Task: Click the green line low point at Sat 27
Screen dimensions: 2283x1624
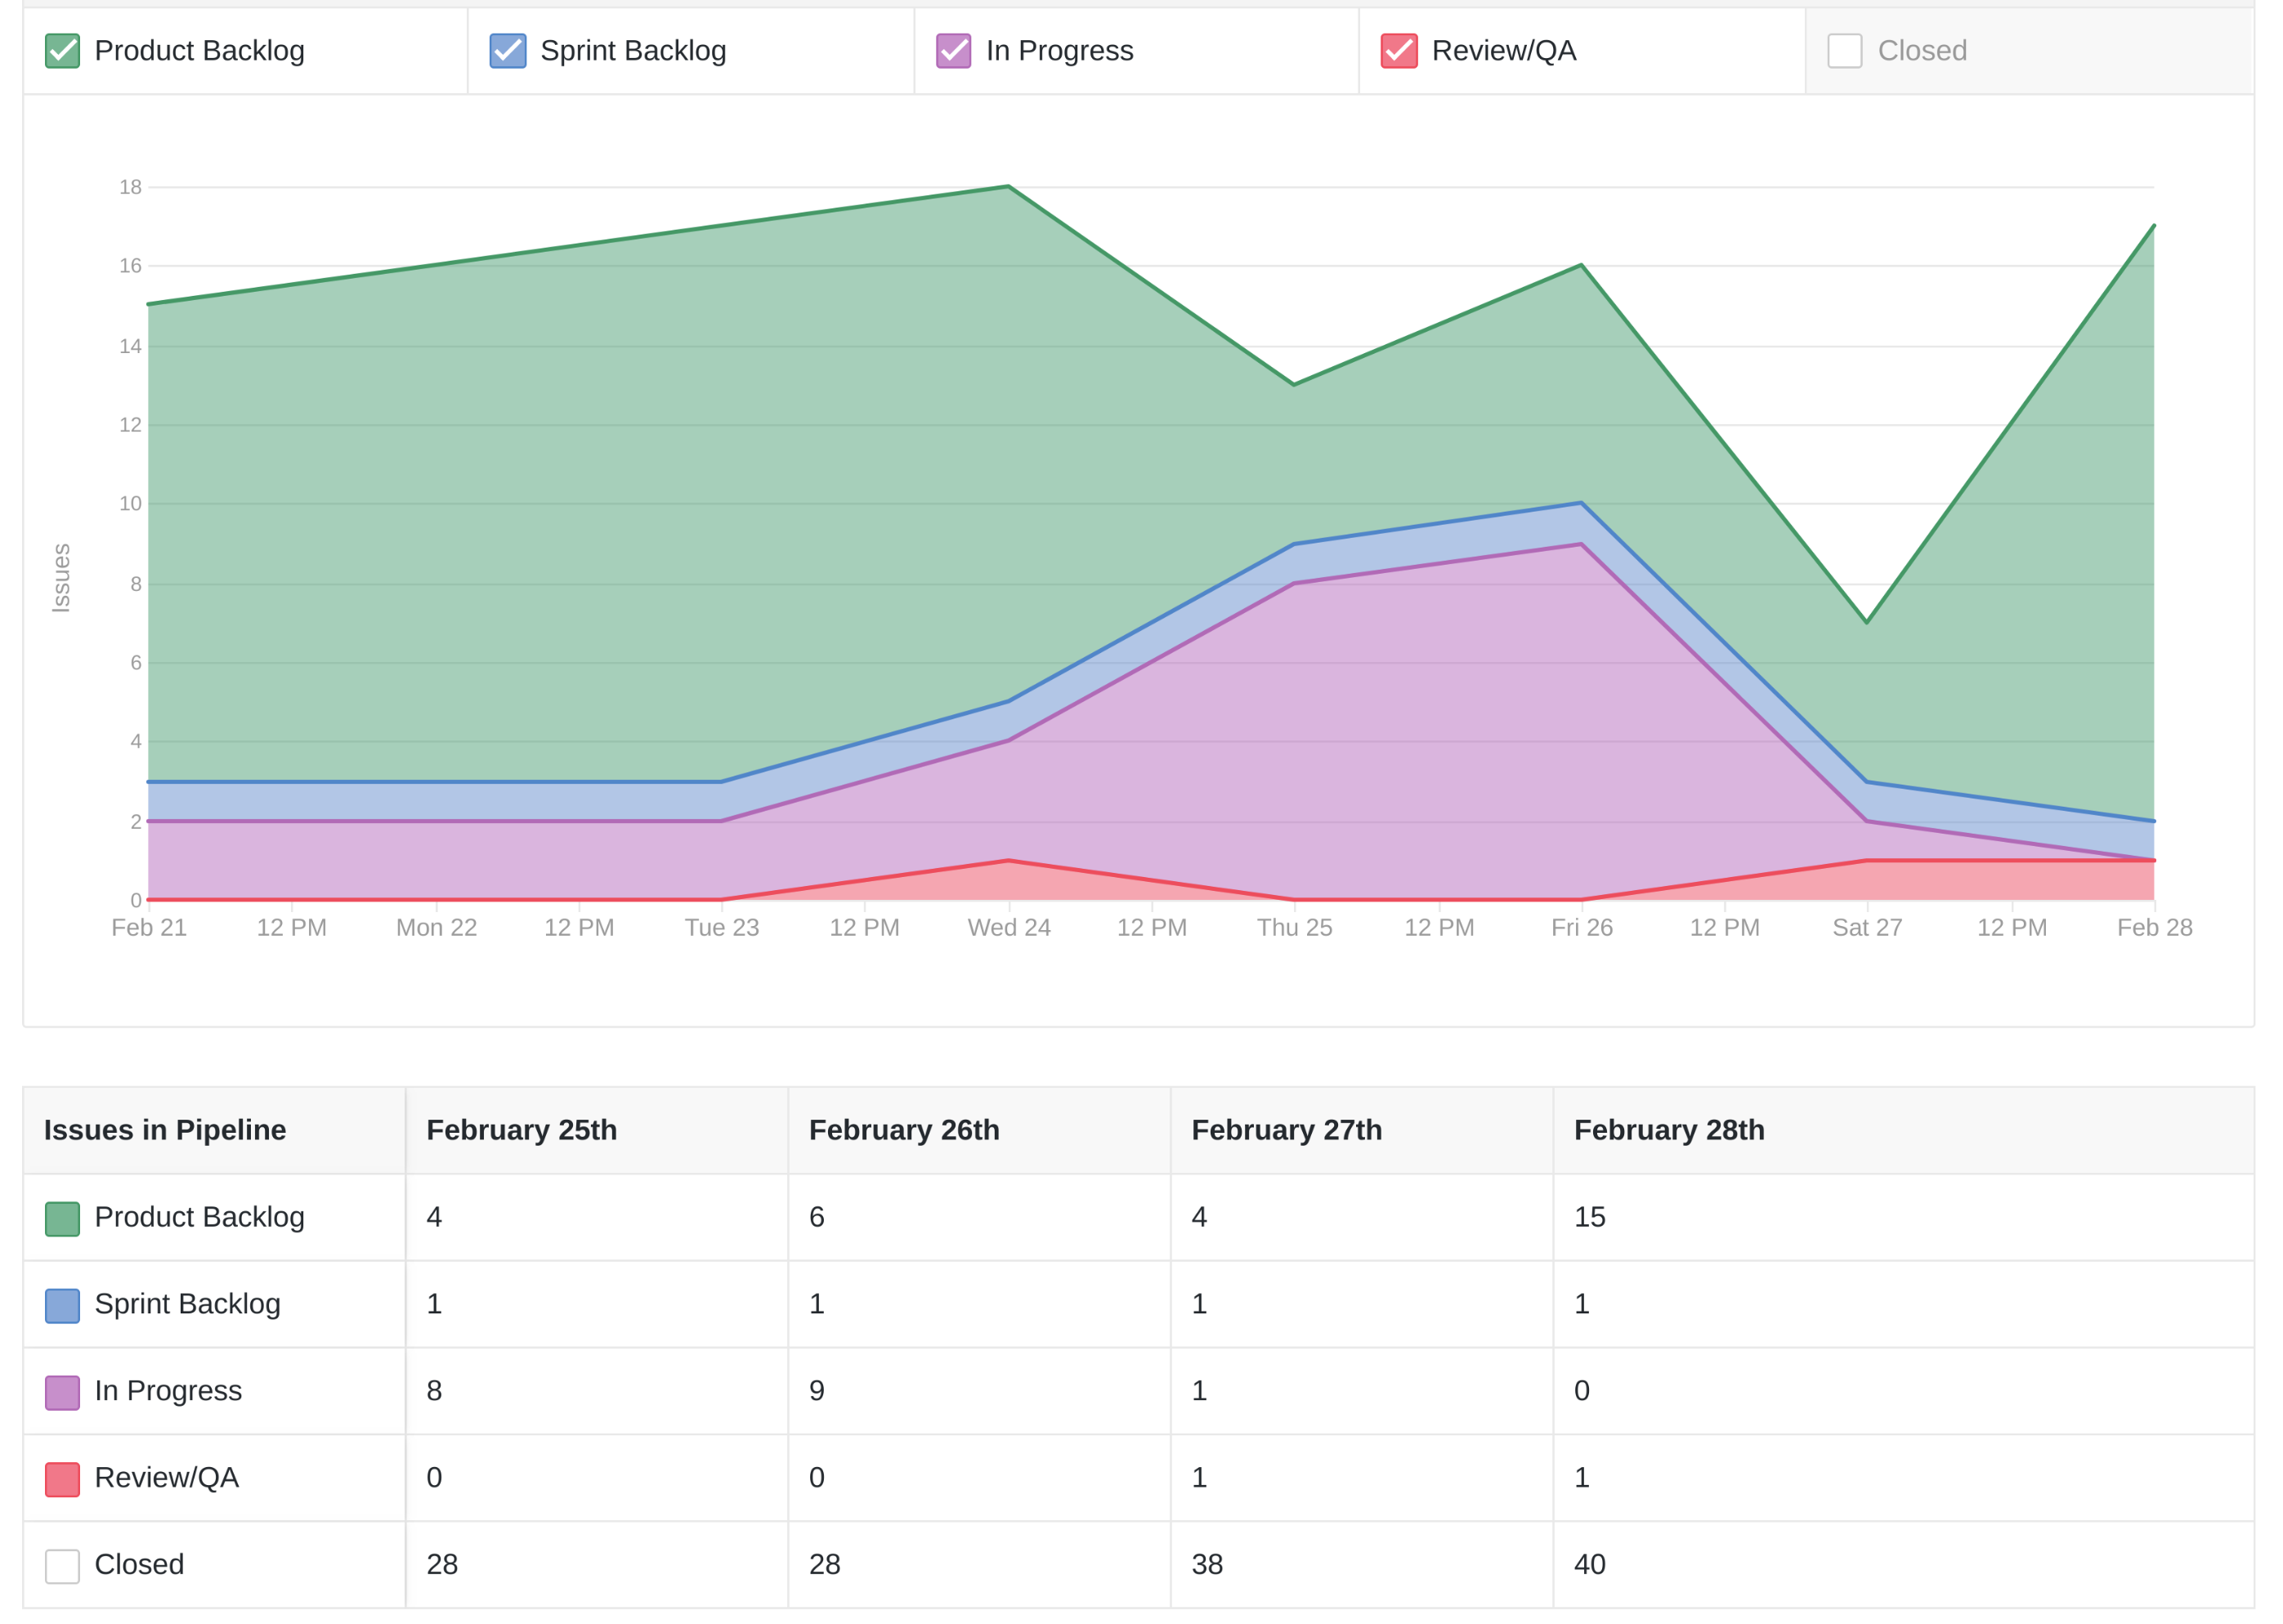Action: 1868,623
